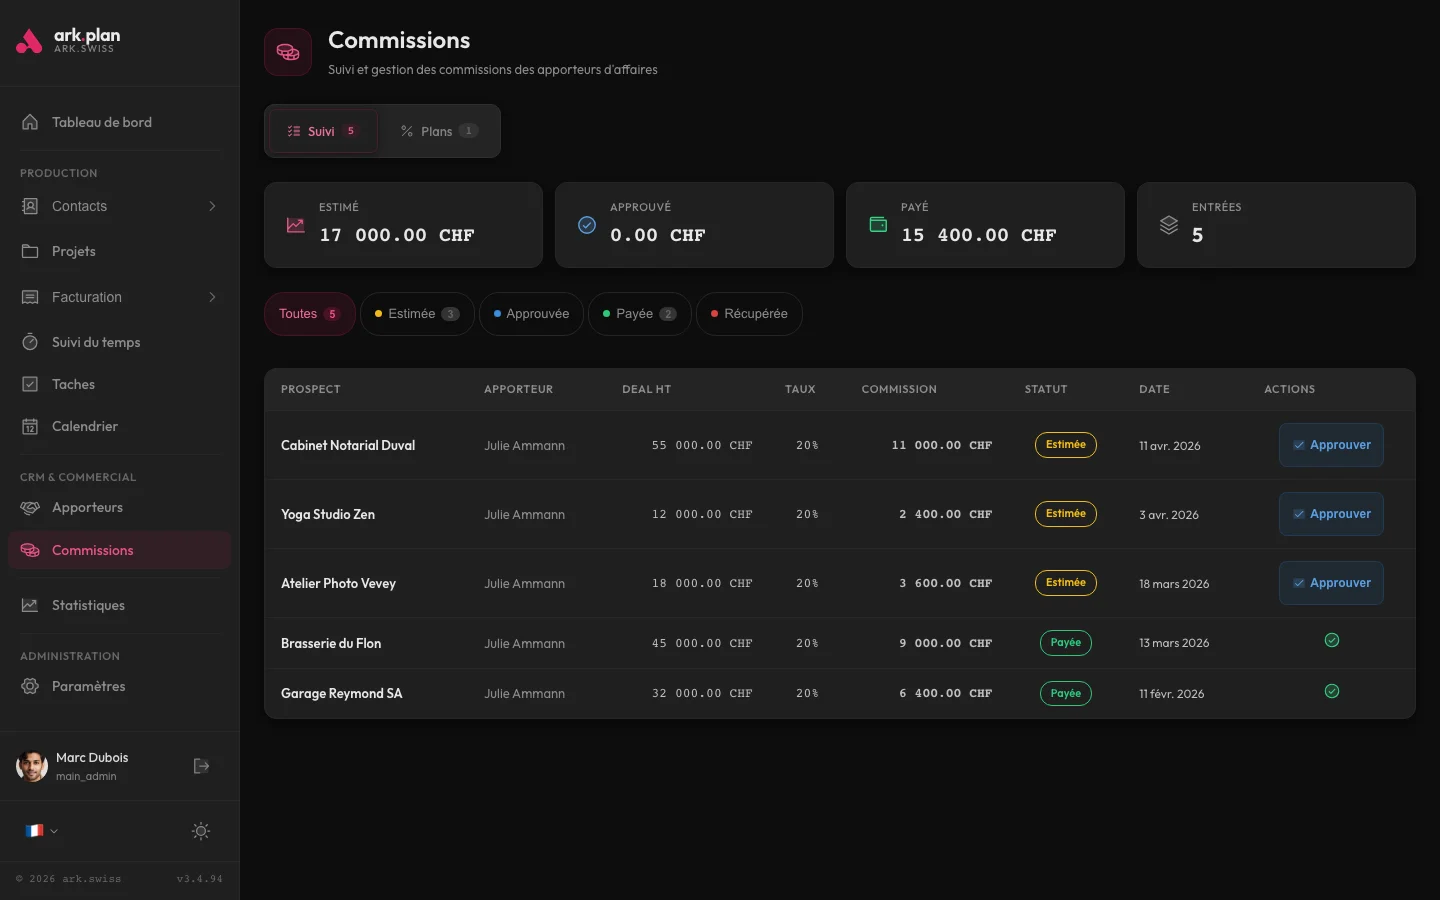Switch to the Plans tab

pos(437,131)
